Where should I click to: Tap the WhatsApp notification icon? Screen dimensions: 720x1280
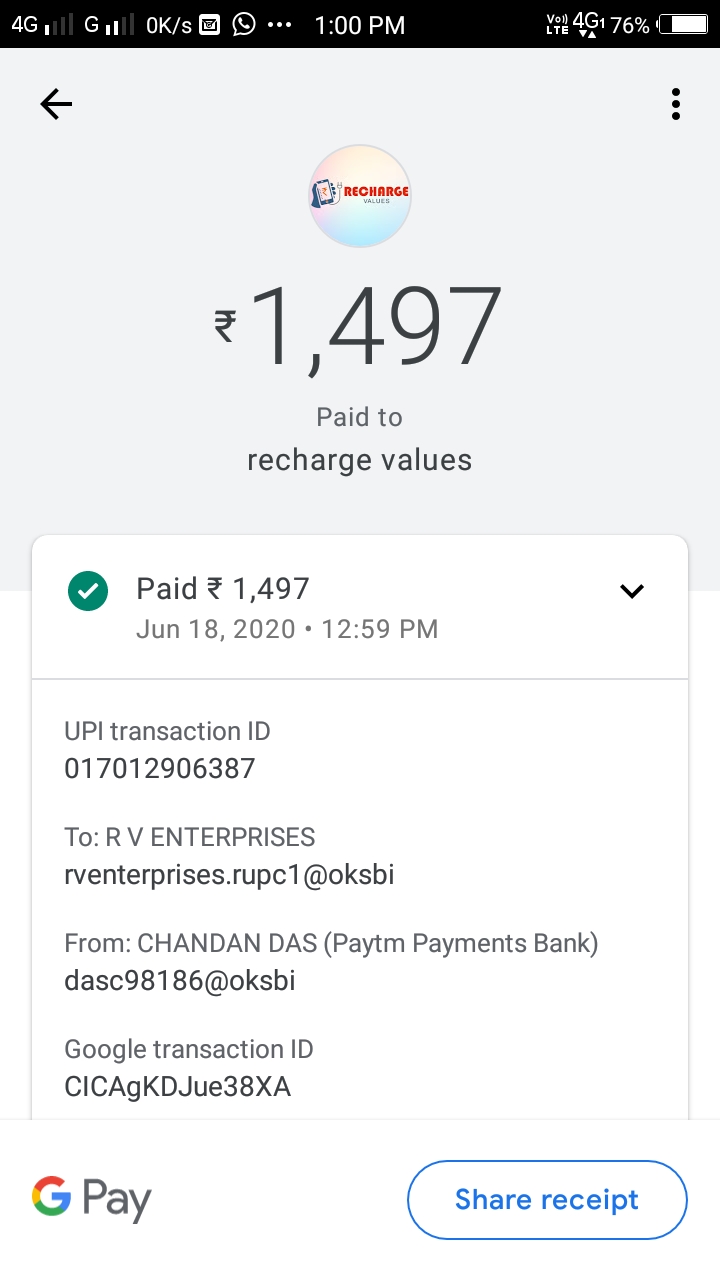click(x=243, y=25)
